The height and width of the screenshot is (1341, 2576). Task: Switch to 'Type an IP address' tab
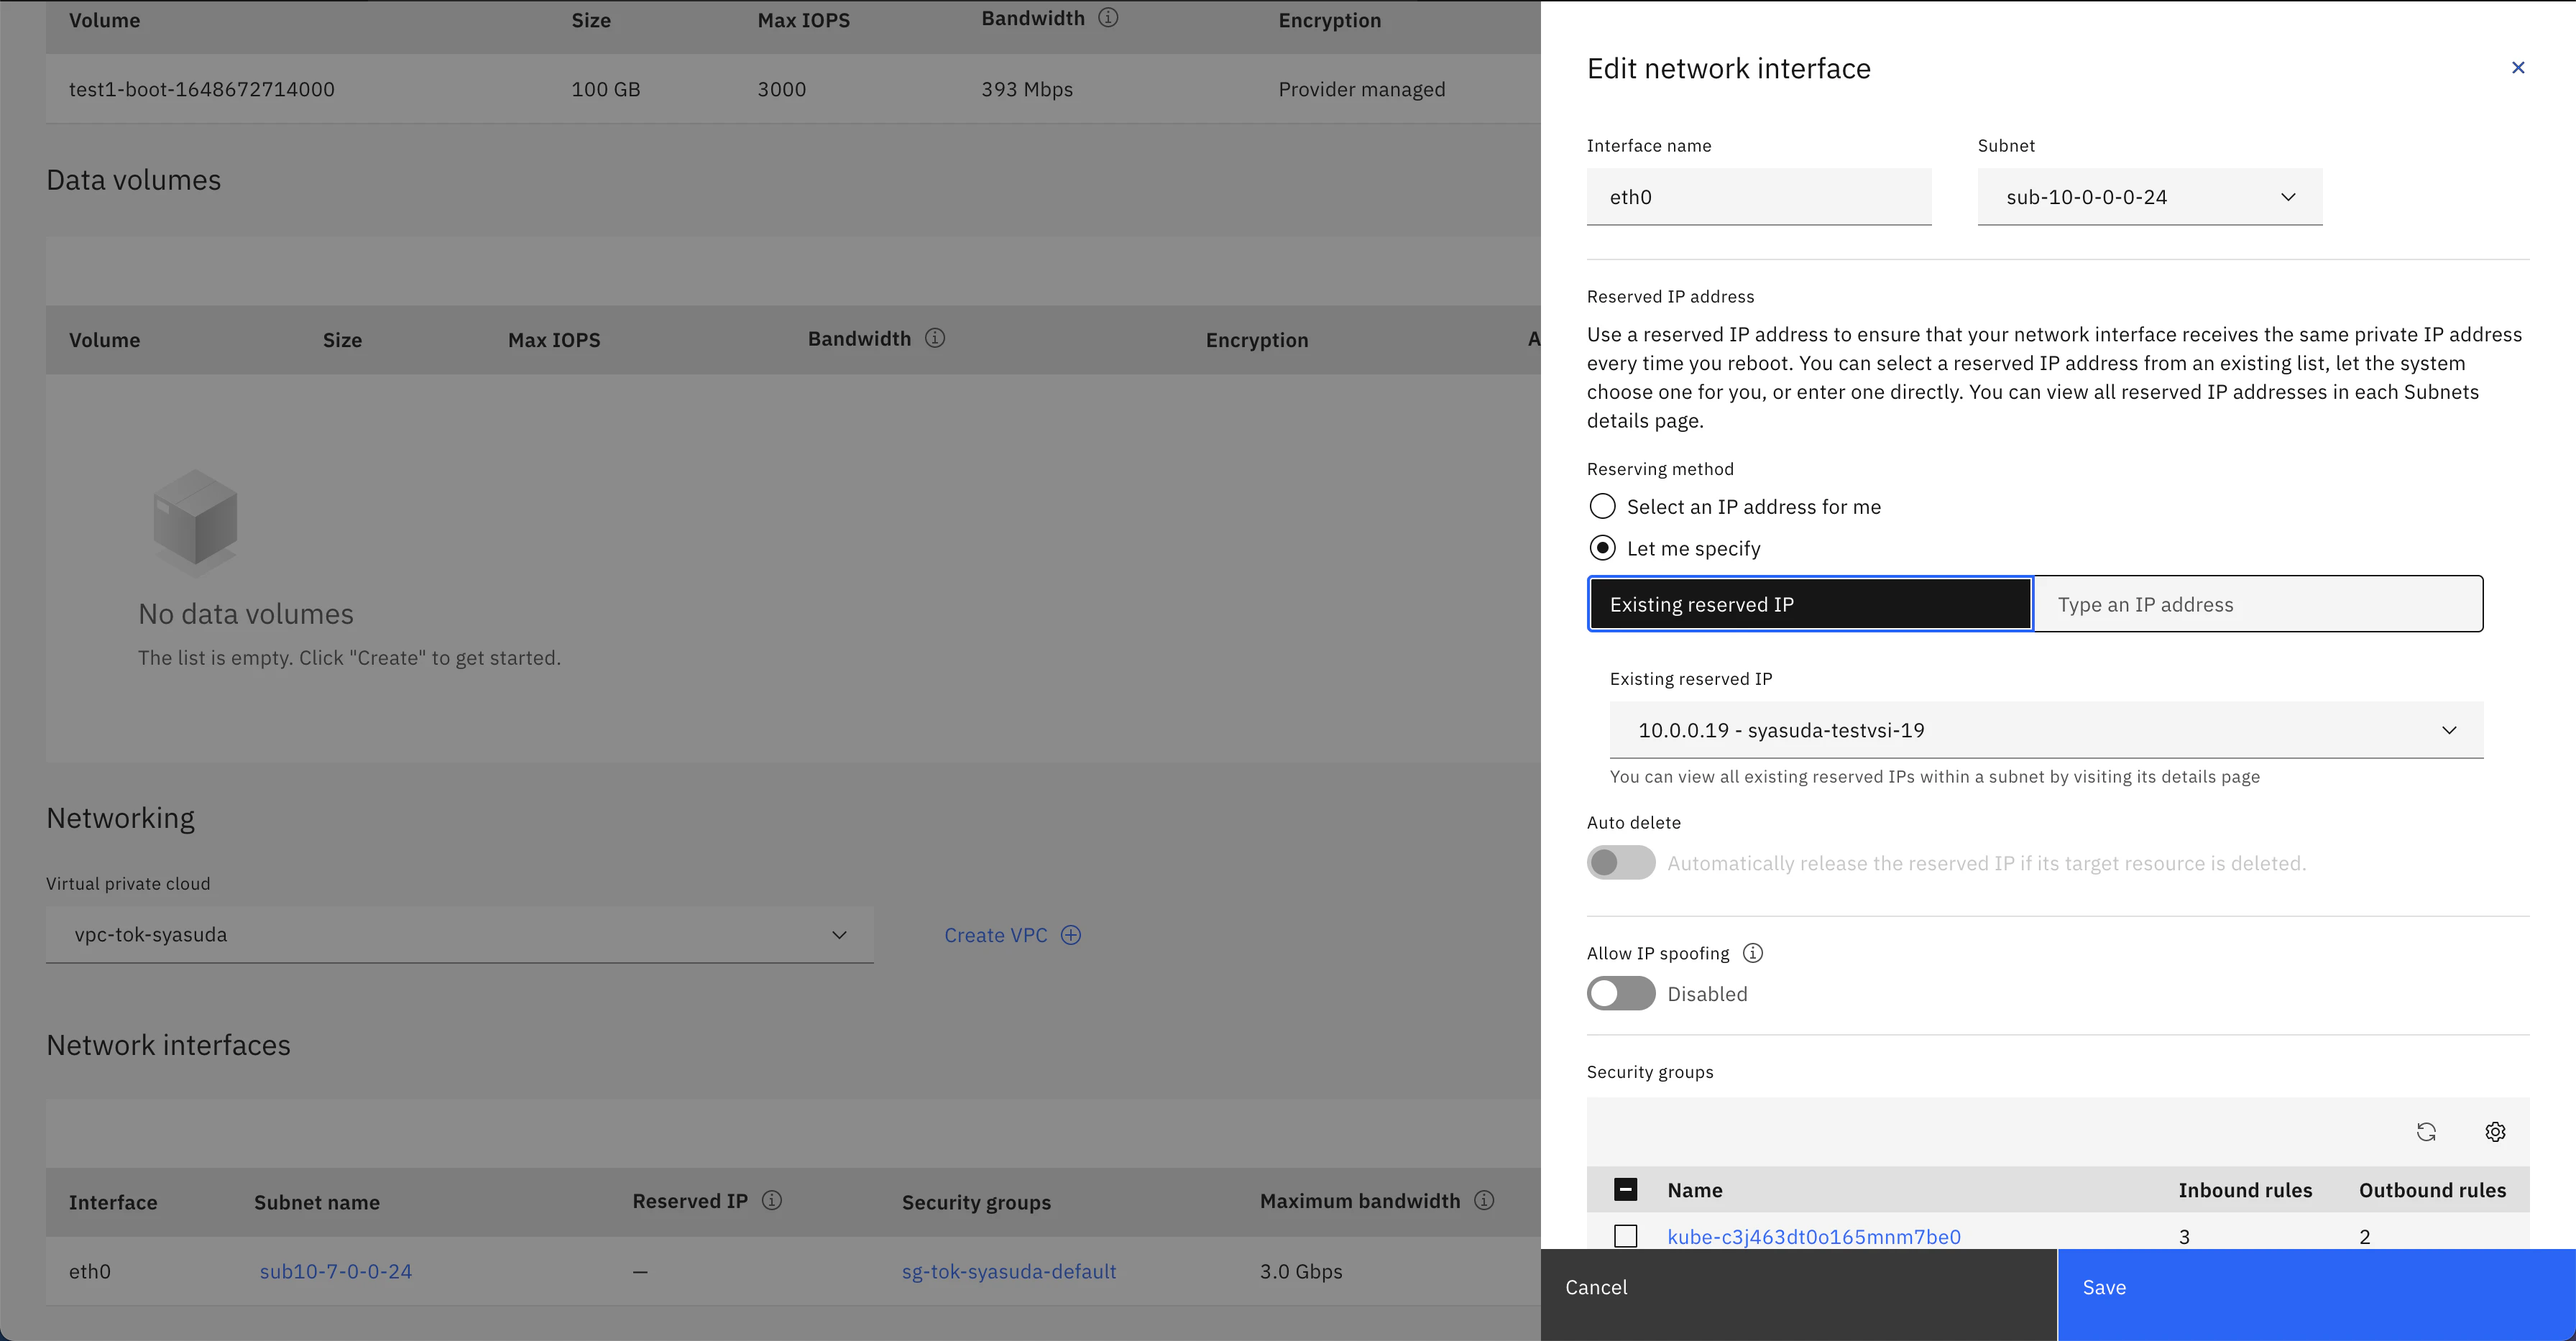2258,604
